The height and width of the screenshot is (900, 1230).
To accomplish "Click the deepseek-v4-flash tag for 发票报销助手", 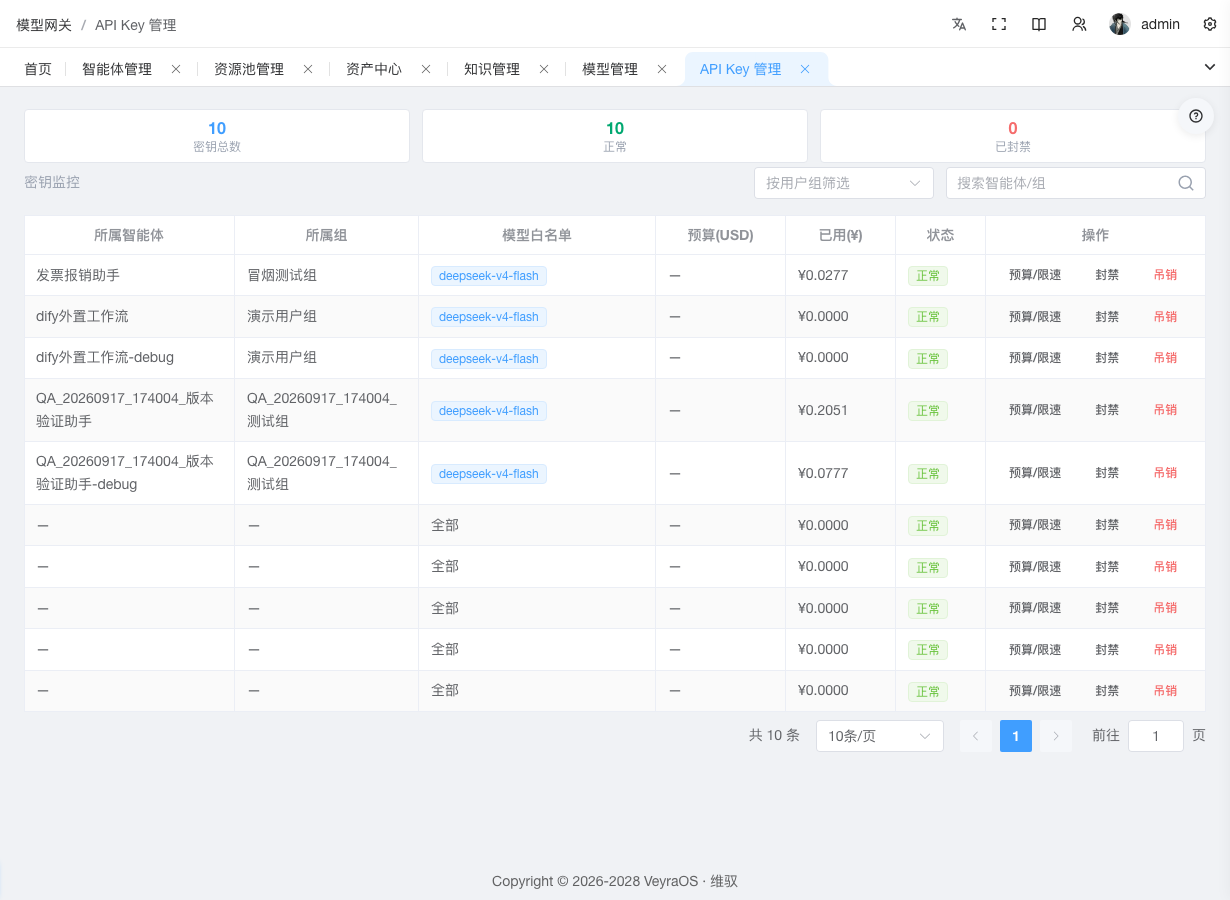I will click(489, 276).
